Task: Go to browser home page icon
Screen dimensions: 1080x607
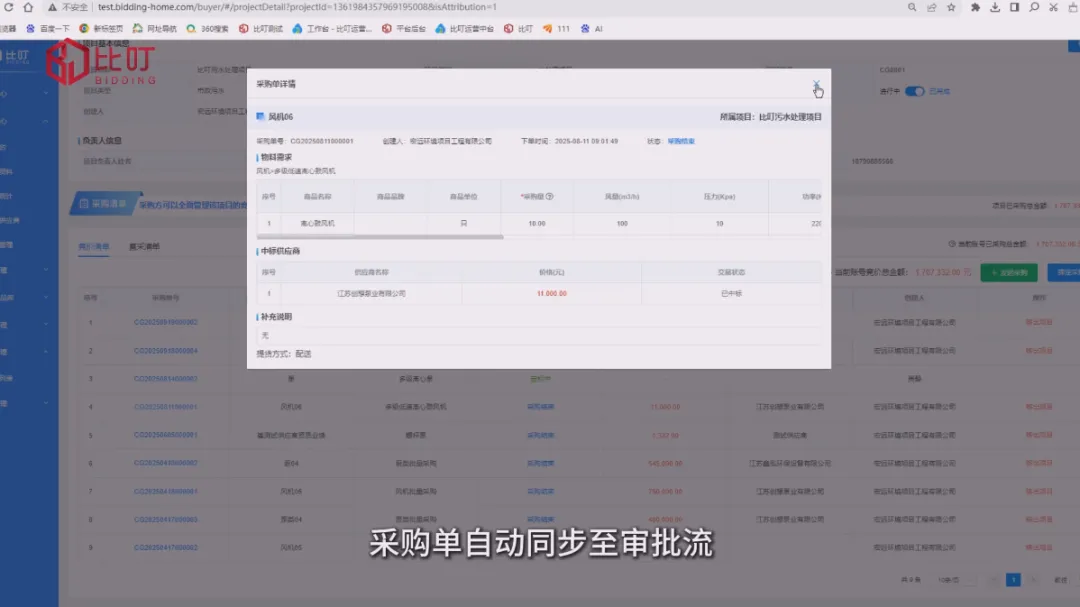Action: [x=28, y=7]
